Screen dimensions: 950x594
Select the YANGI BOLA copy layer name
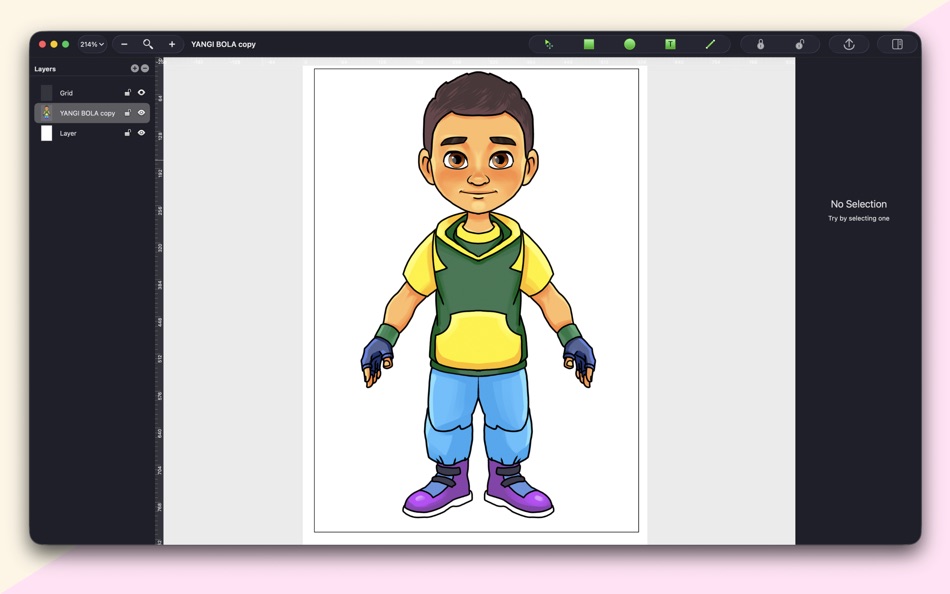87,113
